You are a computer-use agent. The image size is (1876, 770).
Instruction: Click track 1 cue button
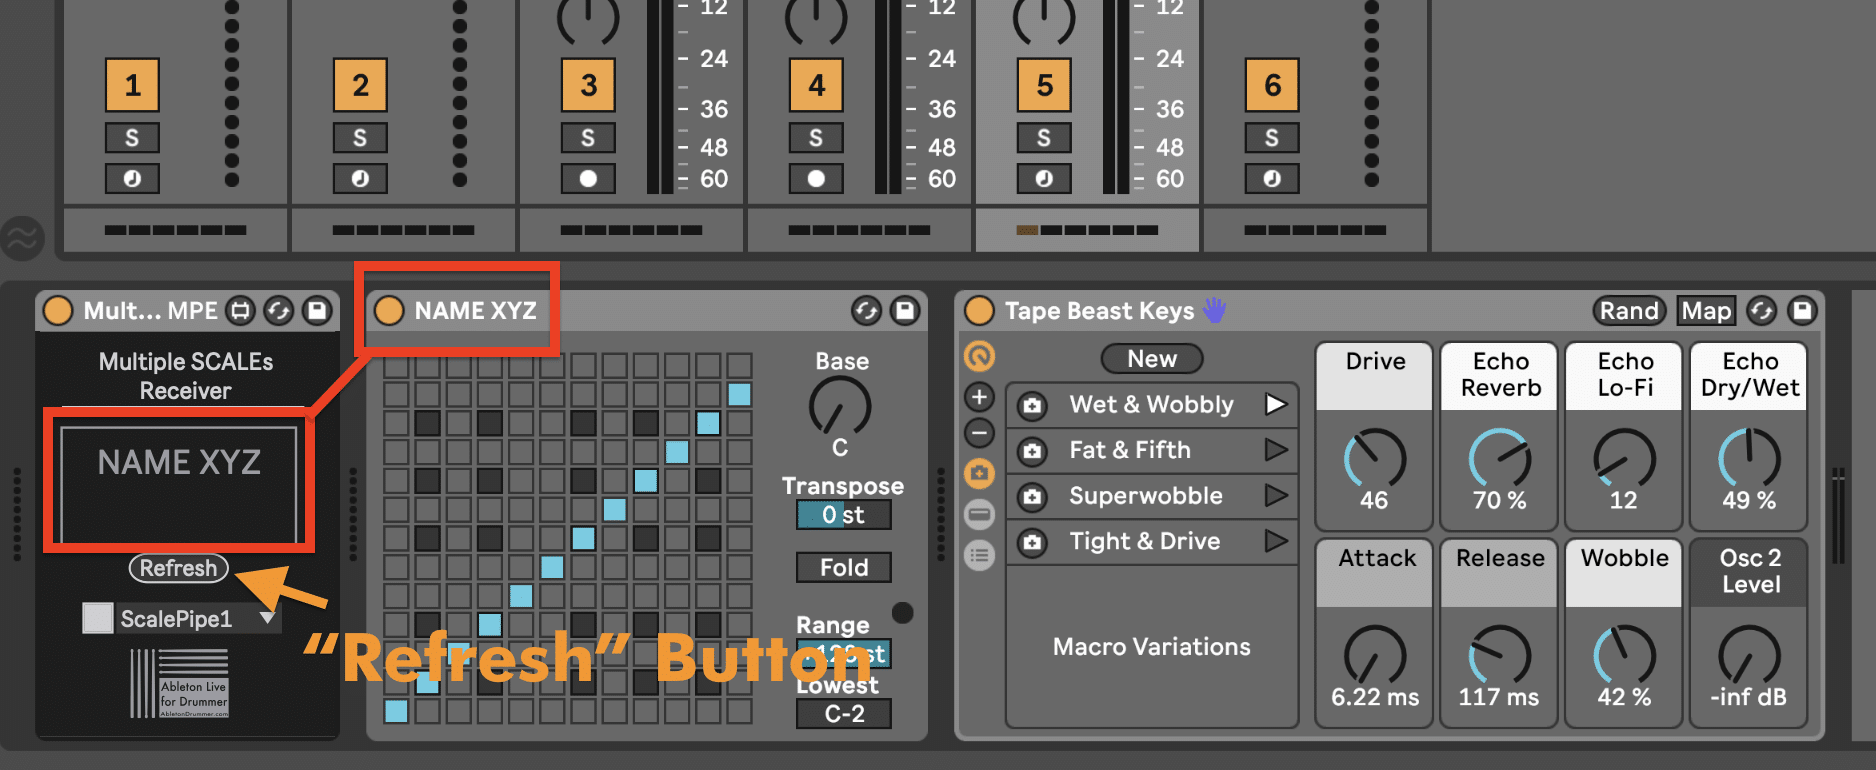132,179
